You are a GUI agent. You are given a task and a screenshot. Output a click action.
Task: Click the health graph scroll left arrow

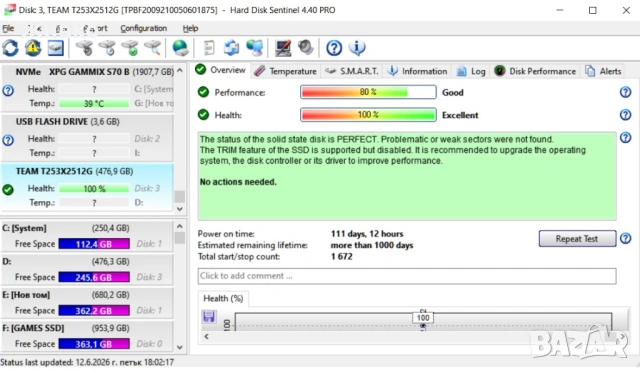pos(207,336)
